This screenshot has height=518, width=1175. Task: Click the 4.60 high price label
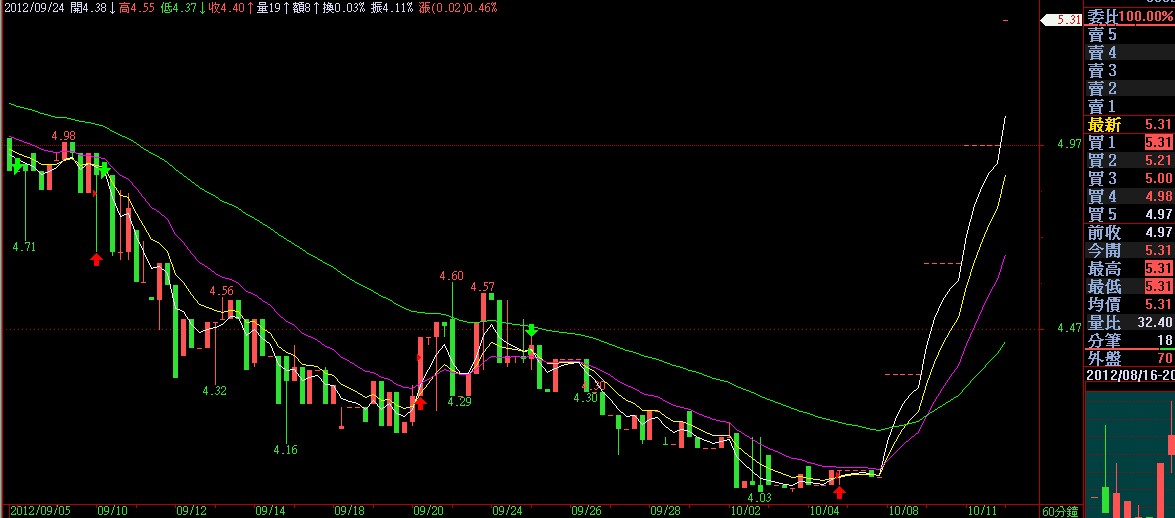[451, 277]
